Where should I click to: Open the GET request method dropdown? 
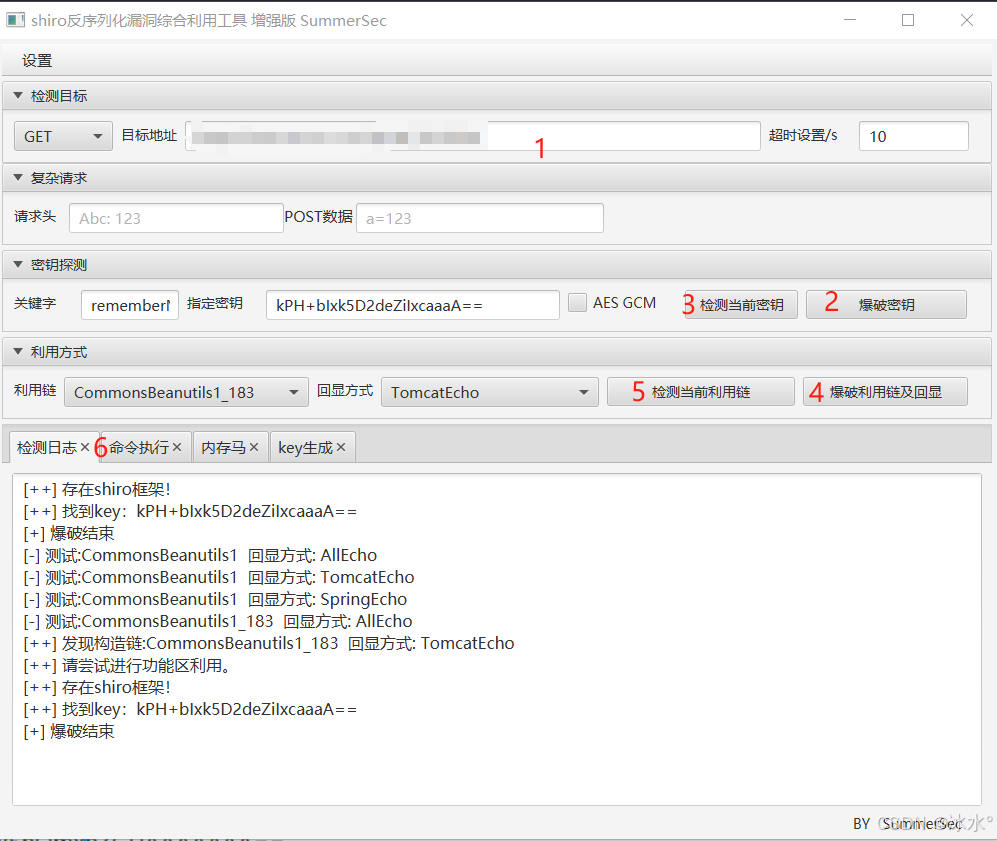[97, 135]
